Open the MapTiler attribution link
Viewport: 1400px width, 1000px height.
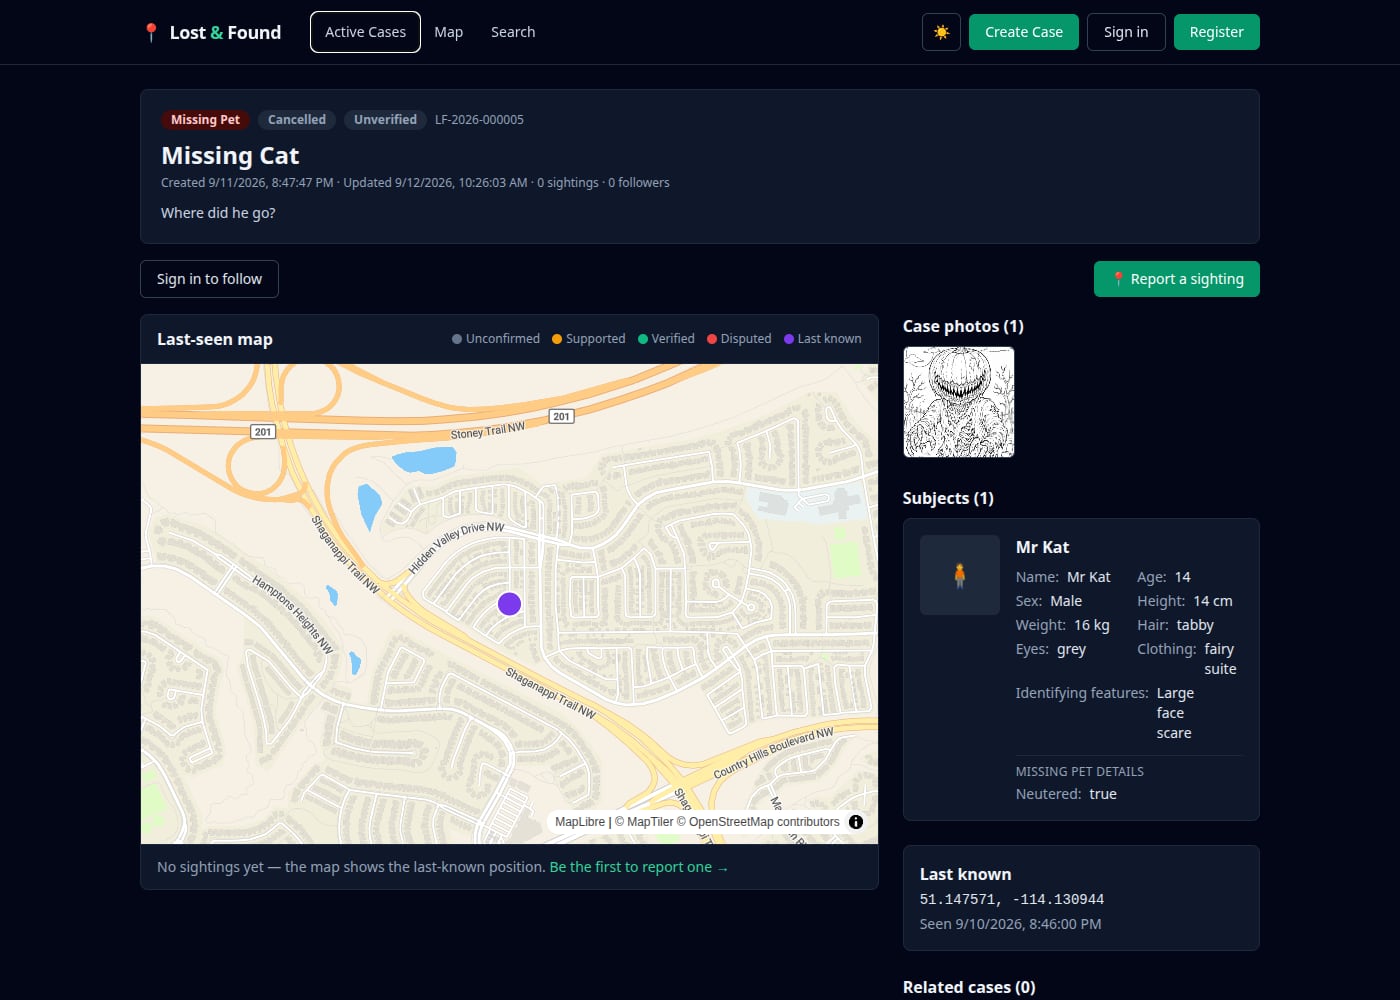tap(644, 822)
